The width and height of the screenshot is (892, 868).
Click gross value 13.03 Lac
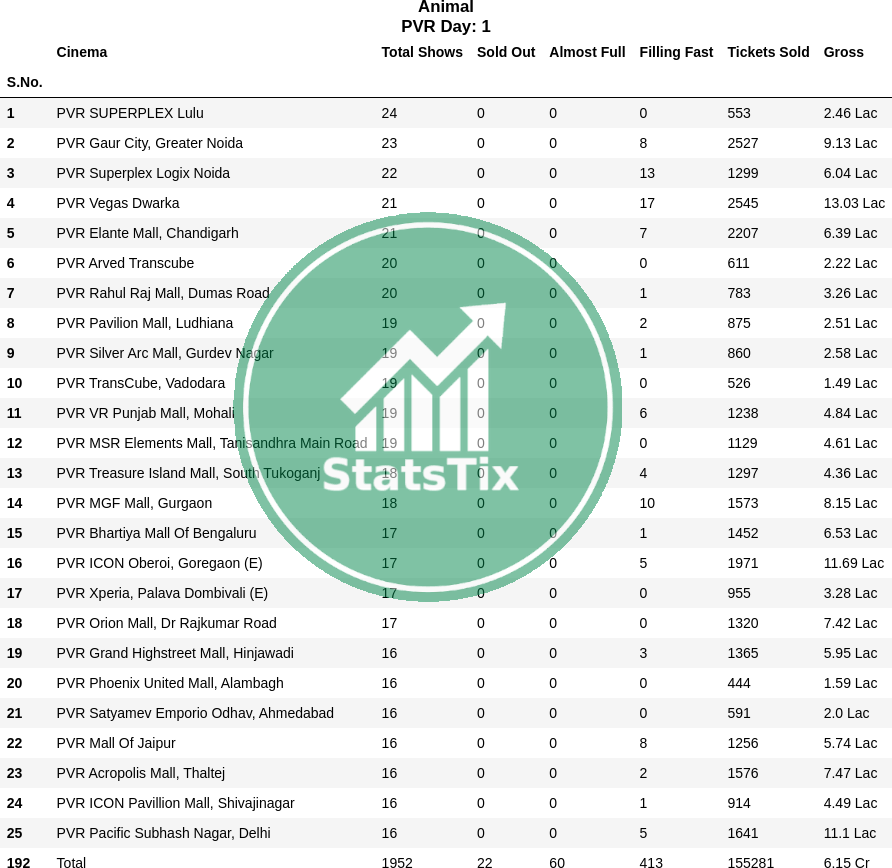coord(854,203)
